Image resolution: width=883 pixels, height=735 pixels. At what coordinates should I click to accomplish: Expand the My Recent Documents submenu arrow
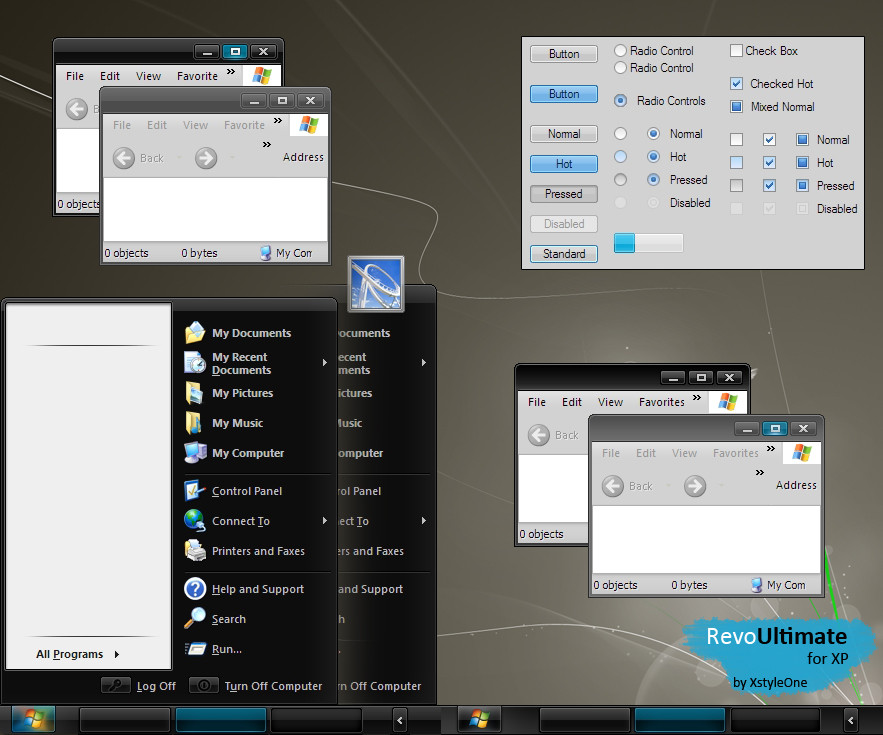(x=325, y=363)
